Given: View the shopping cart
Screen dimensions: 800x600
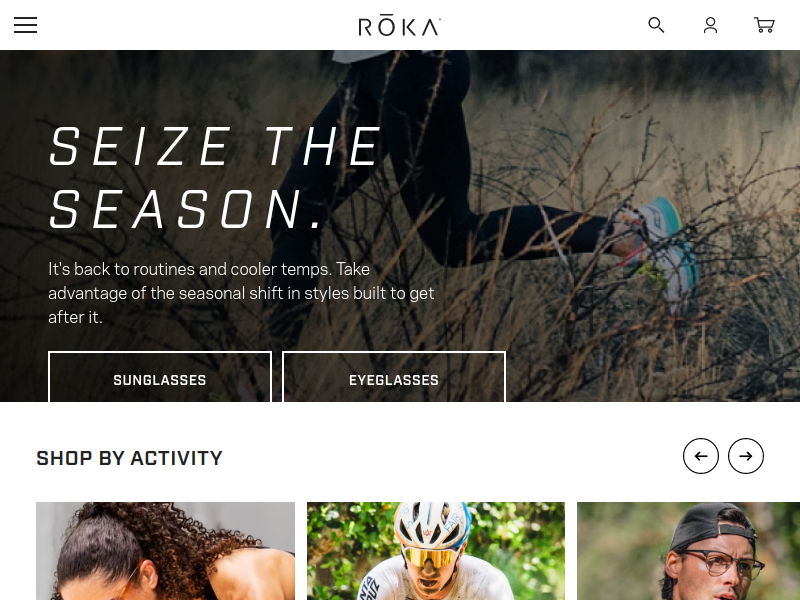Looking at the screenshot, I should point(764,25).
